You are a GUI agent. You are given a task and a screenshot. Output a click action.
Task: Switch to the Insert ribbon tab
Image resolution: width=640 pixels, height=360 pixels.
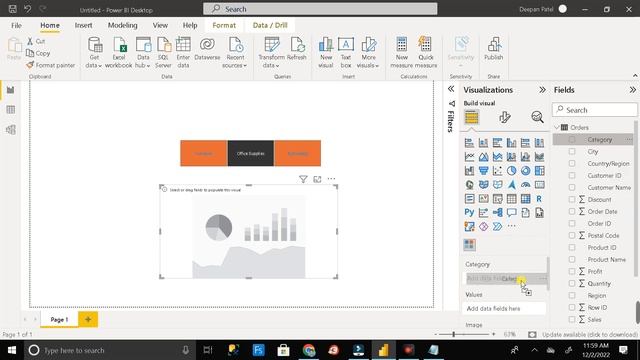[83, 25]
